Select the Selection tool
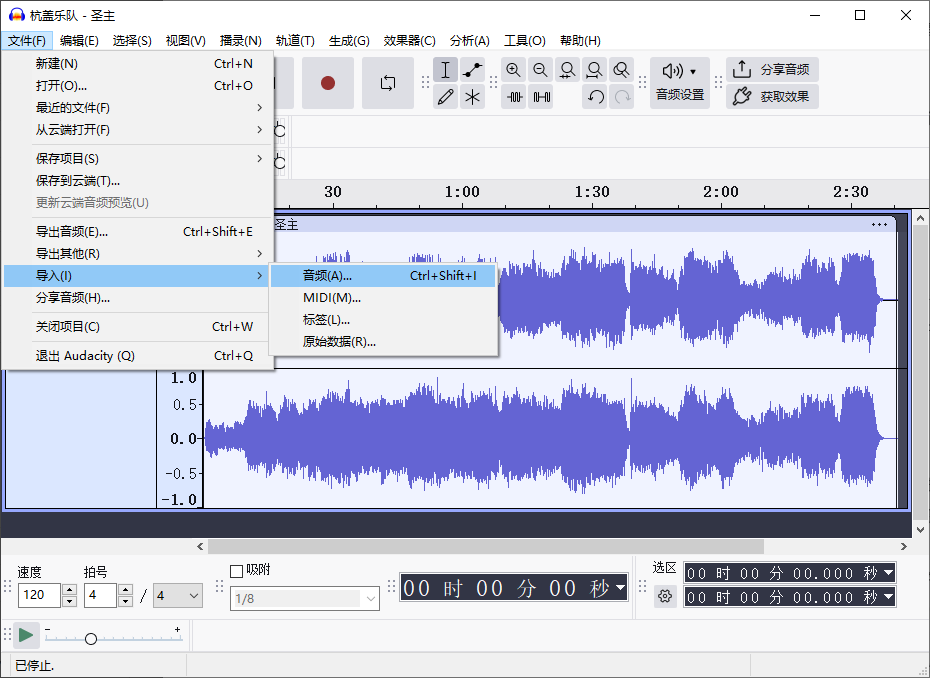The width and height of the screenshot is (930, 678). 445,70
